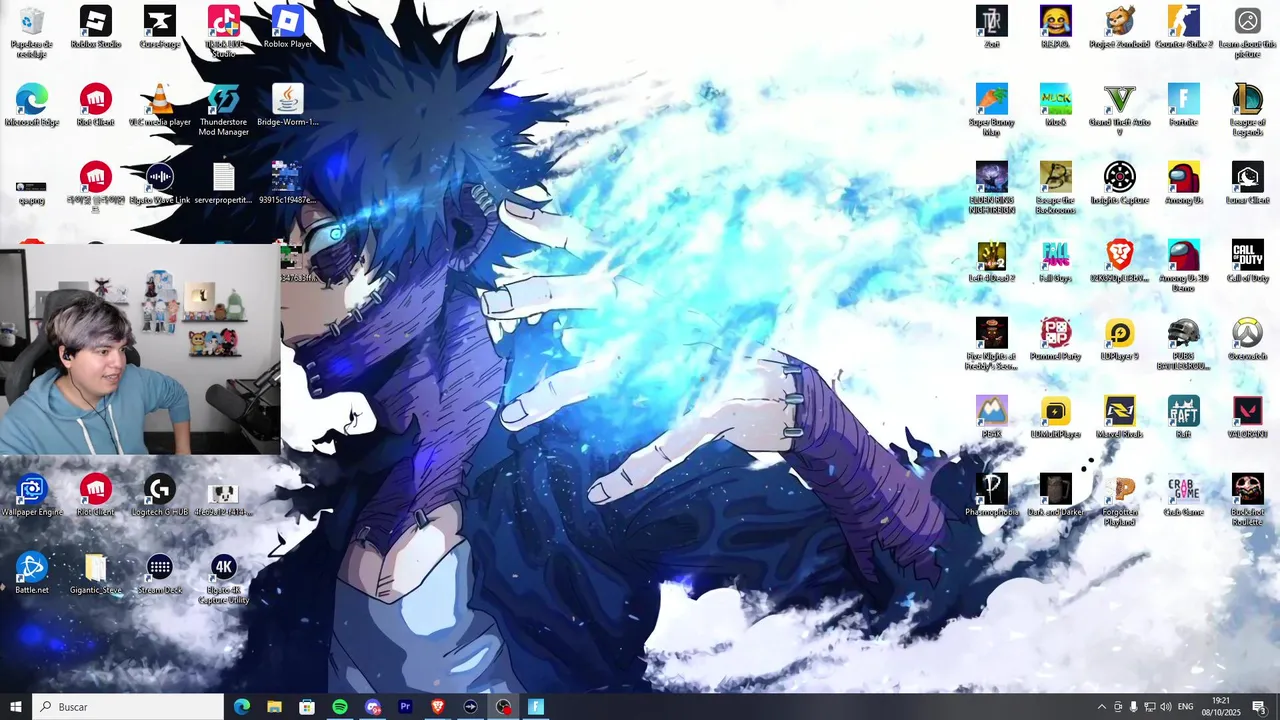This screenshot has width=1280, height=720.
Task: Open the Papelera de reciclaje recycle bin
Action: 32,31
